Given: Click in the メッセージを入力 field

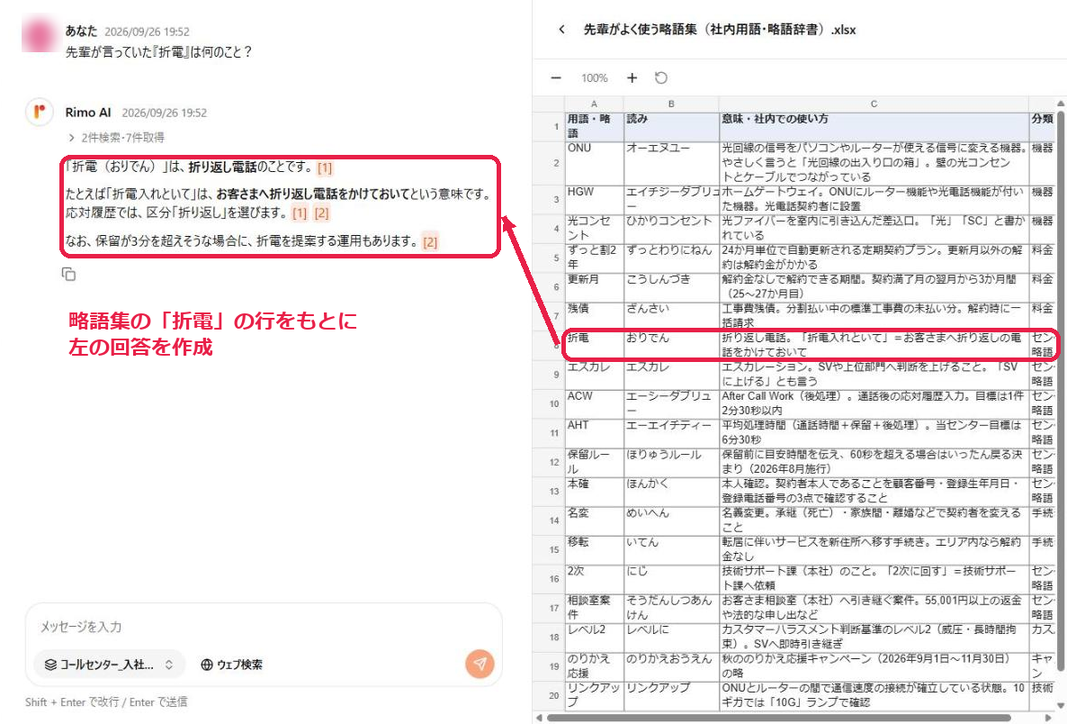Looking at the screenshot, I should pyautogui.click(x=263, y=626).
